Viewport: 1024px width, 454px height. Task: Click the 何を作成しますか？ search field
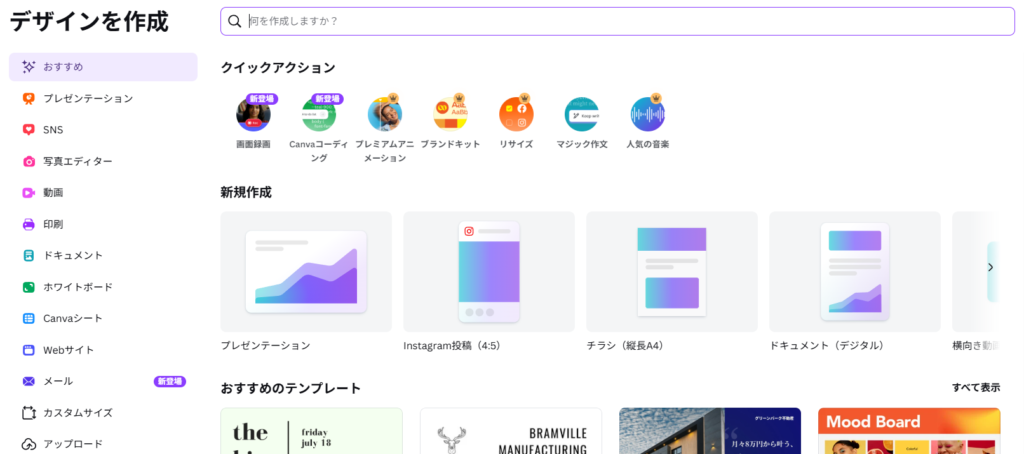tap(617, 22)
